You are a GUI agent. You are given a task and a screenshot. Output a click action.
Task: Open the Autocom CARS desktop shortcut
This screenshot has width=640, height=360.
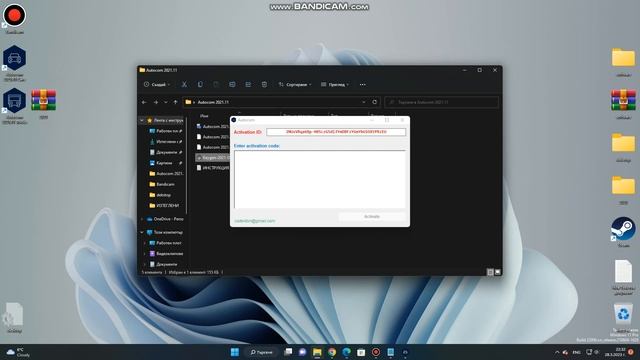click(x=14, y=63)
